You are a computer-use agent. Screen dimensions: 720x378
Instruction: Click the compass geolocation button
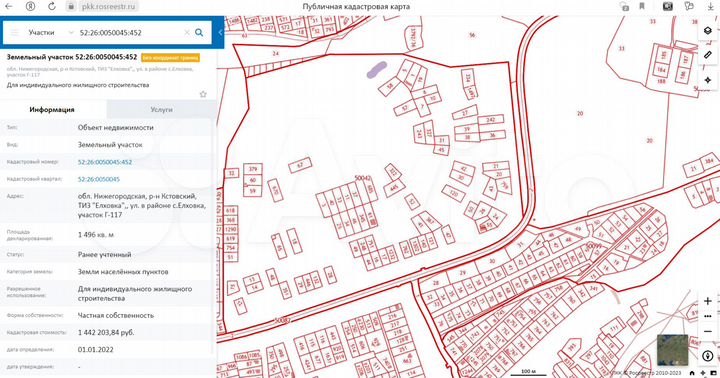tap(708, 356)
